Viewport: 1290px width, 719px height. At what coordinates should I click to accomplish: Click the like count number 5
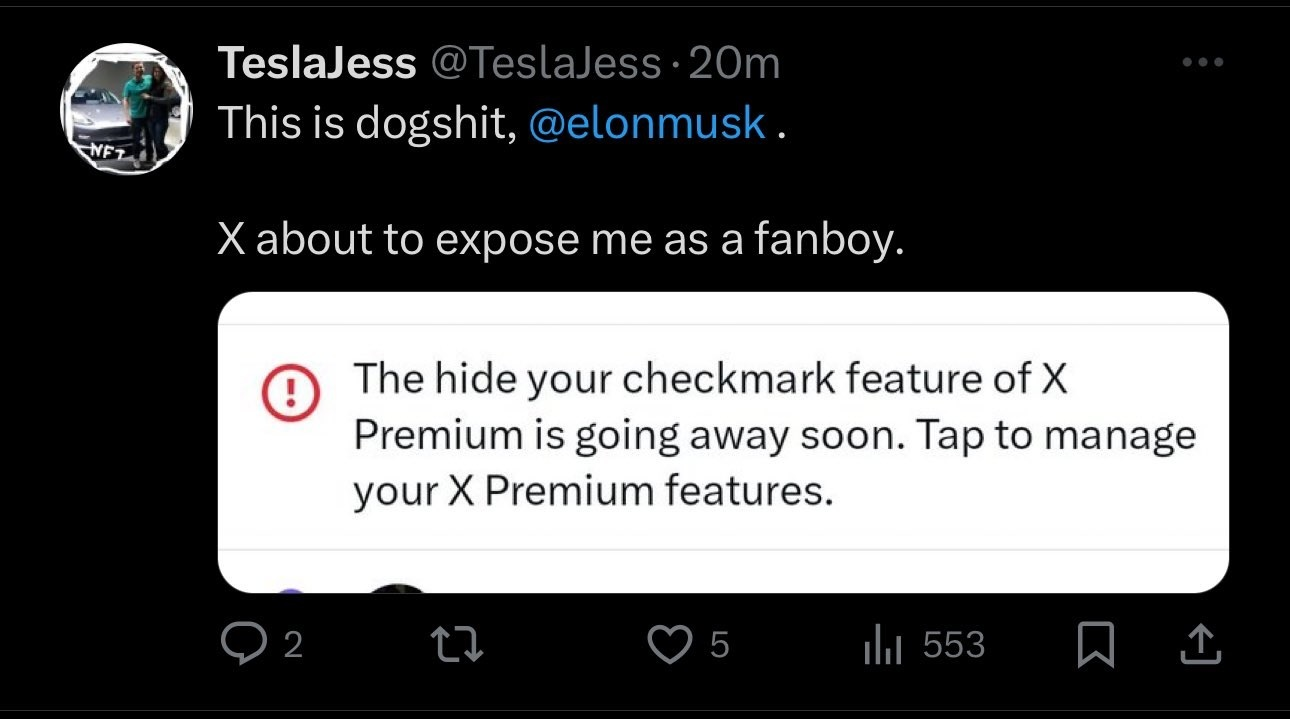(719, 646)
